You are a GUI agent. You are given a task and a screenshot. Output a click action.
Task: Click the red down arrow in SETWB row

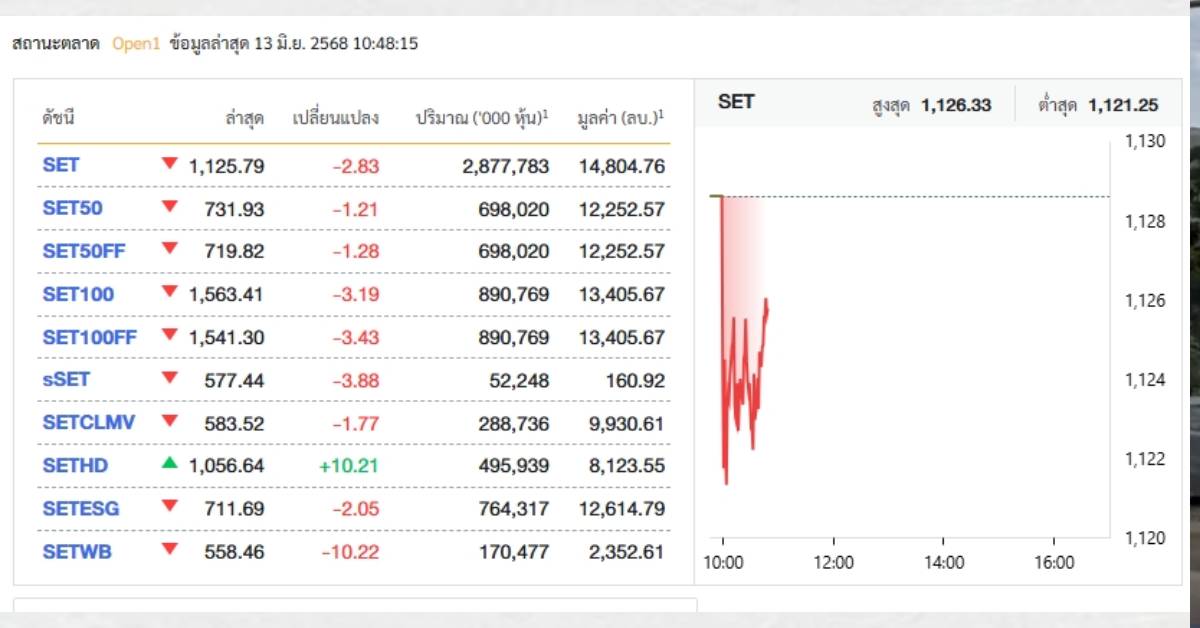click(x=169, y=549)
